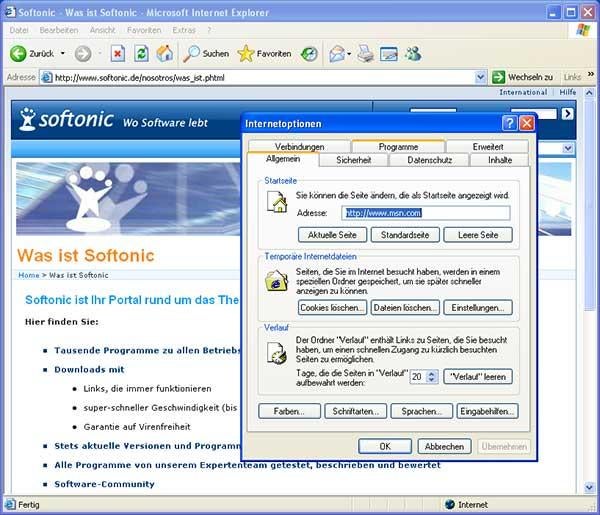This screenshot has height=515, width=600.
Task: Switch to the Programme tab
Action: 398,147
